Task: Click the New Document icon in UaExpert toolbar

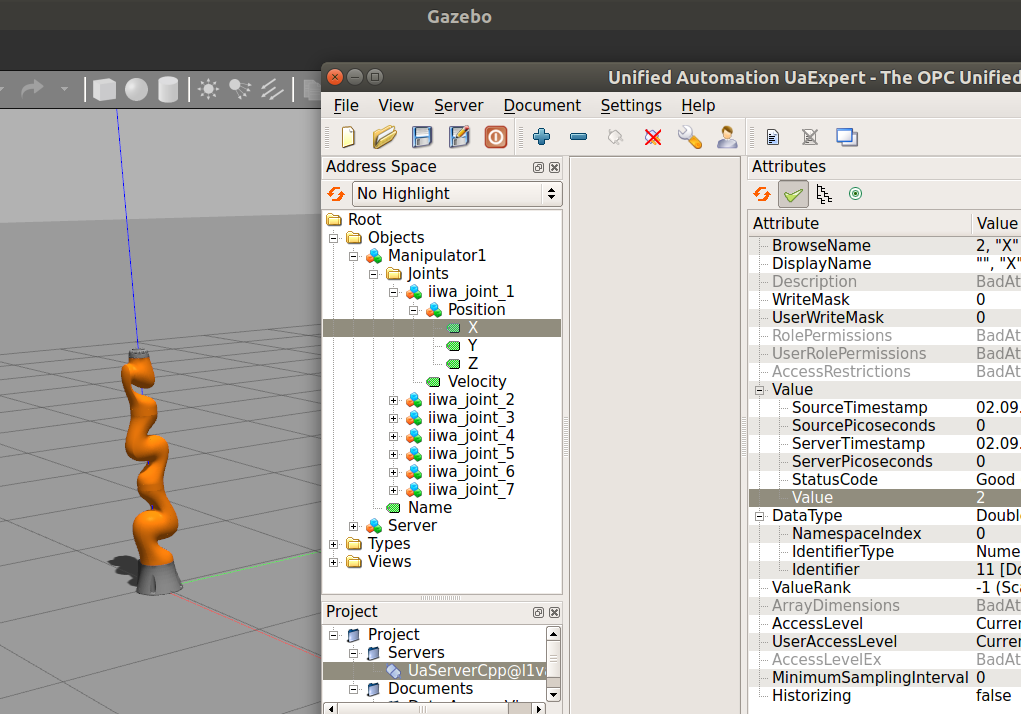Action: pyautogui.click(x=348, y=137)
